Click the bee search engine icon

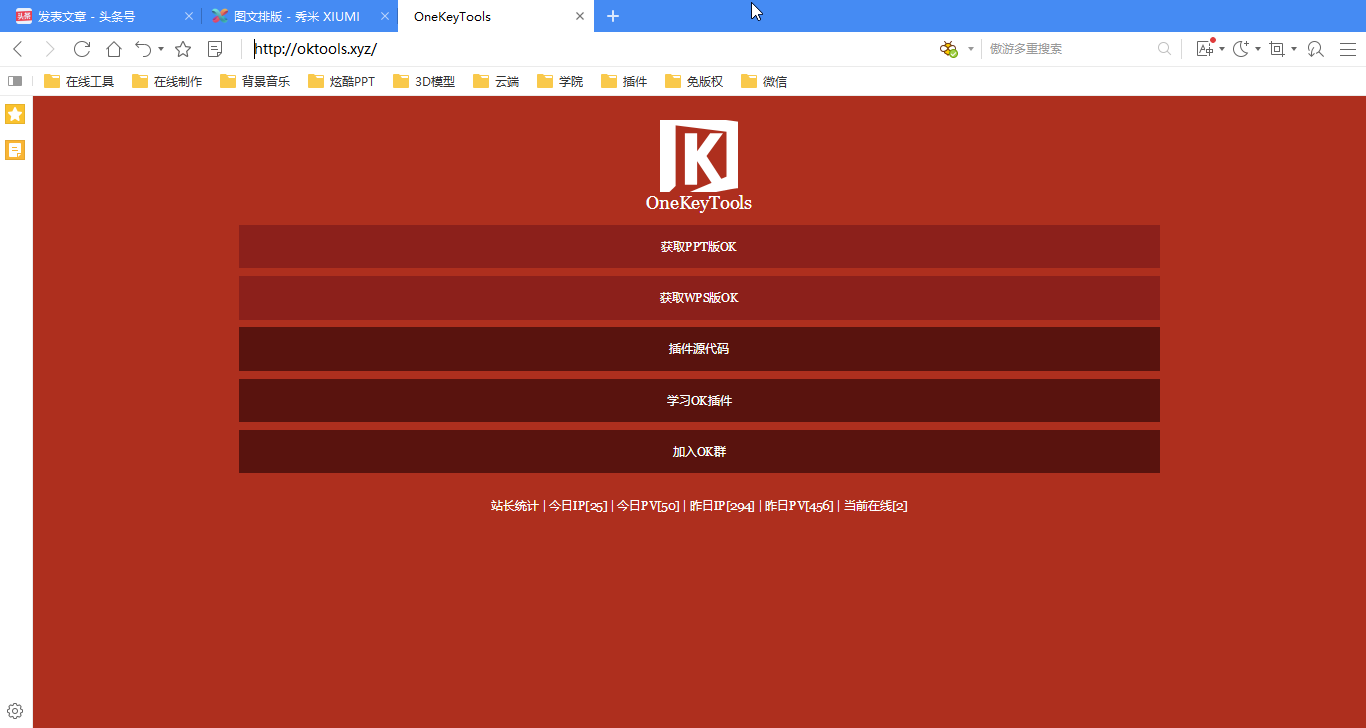click(949, 49)
